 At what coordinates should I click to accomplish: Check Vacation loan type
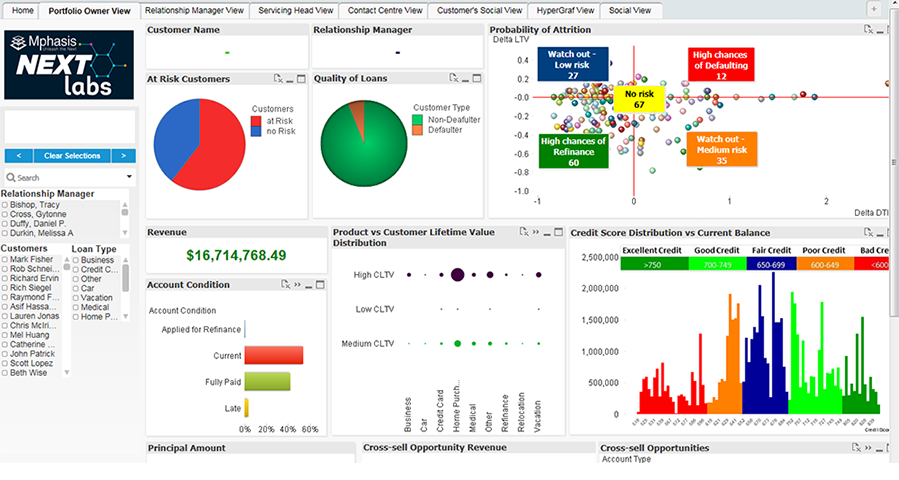click(x=76, y=298)
